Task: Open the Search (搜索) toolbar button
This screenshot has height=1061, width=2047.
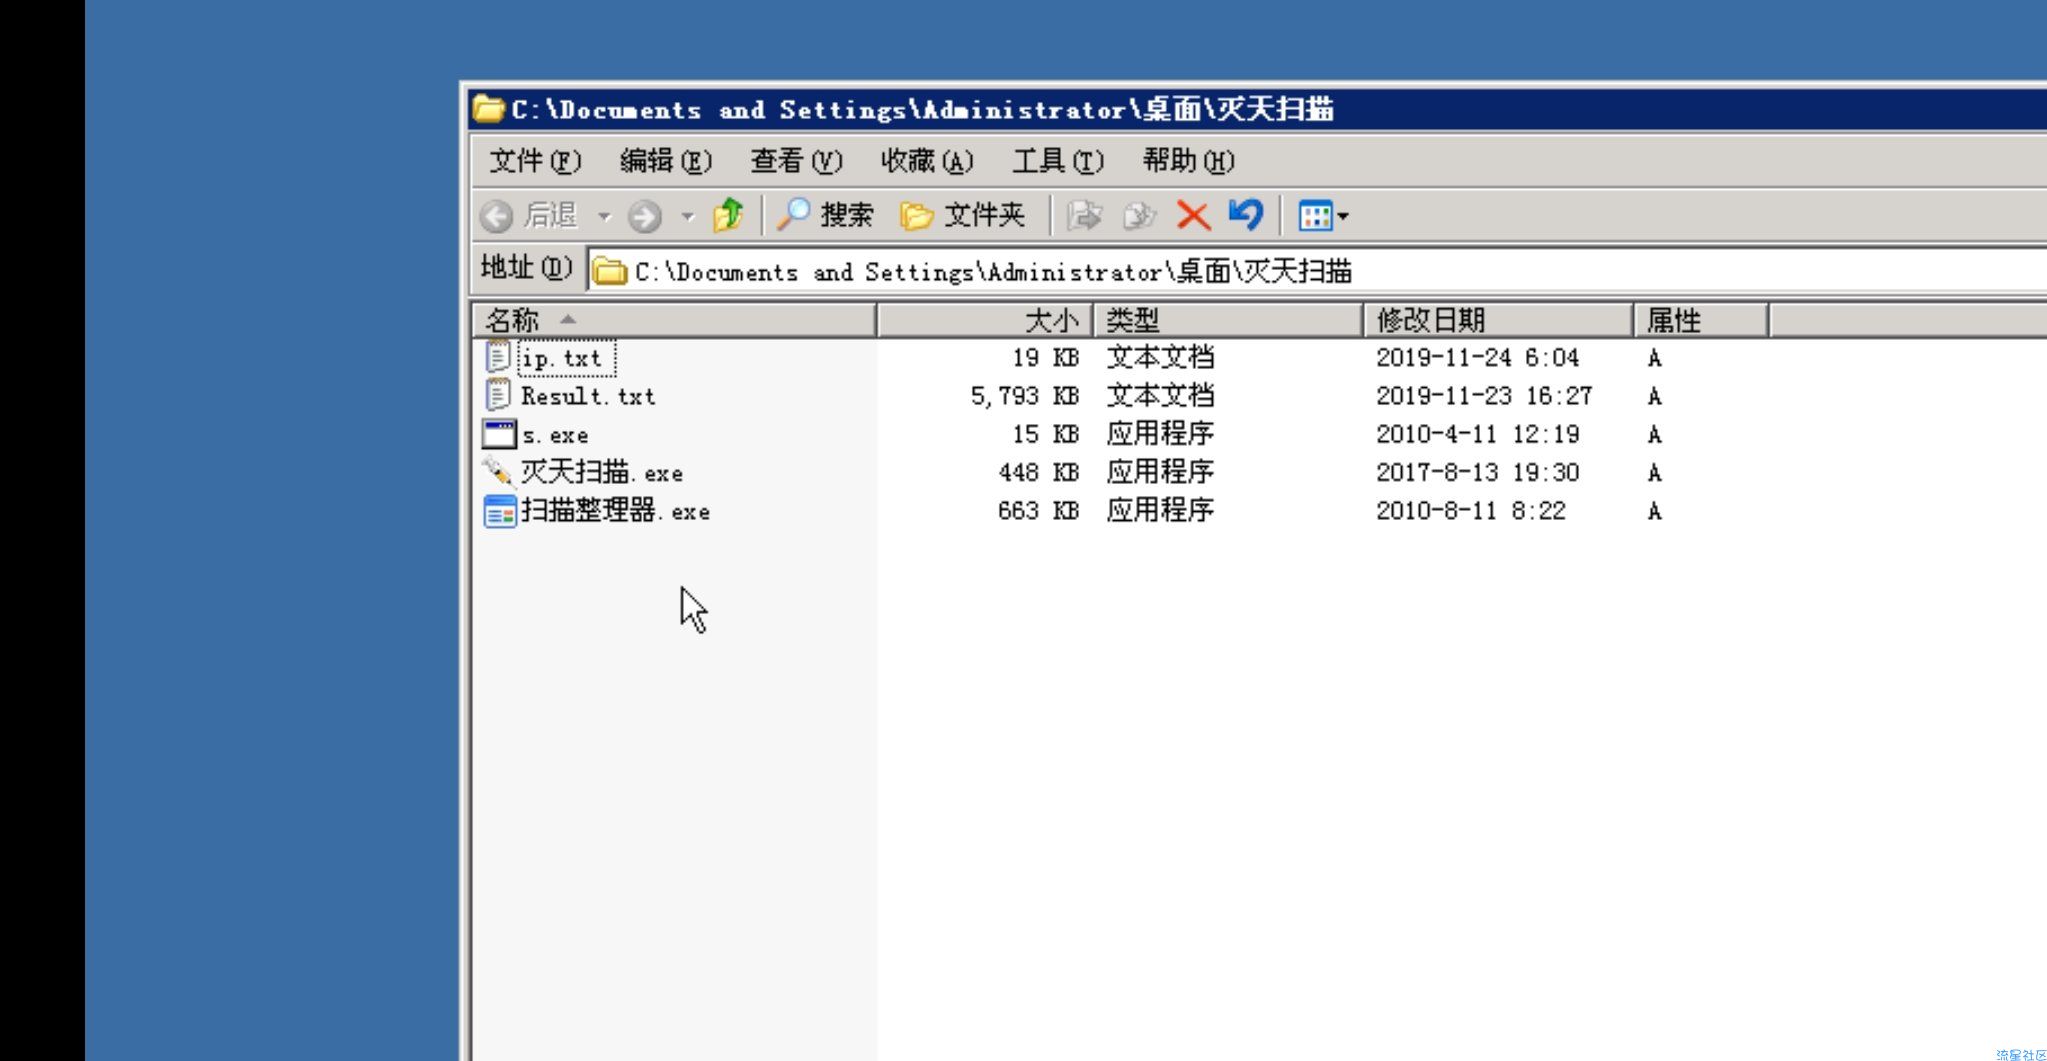Action: [x=825, y=215]
